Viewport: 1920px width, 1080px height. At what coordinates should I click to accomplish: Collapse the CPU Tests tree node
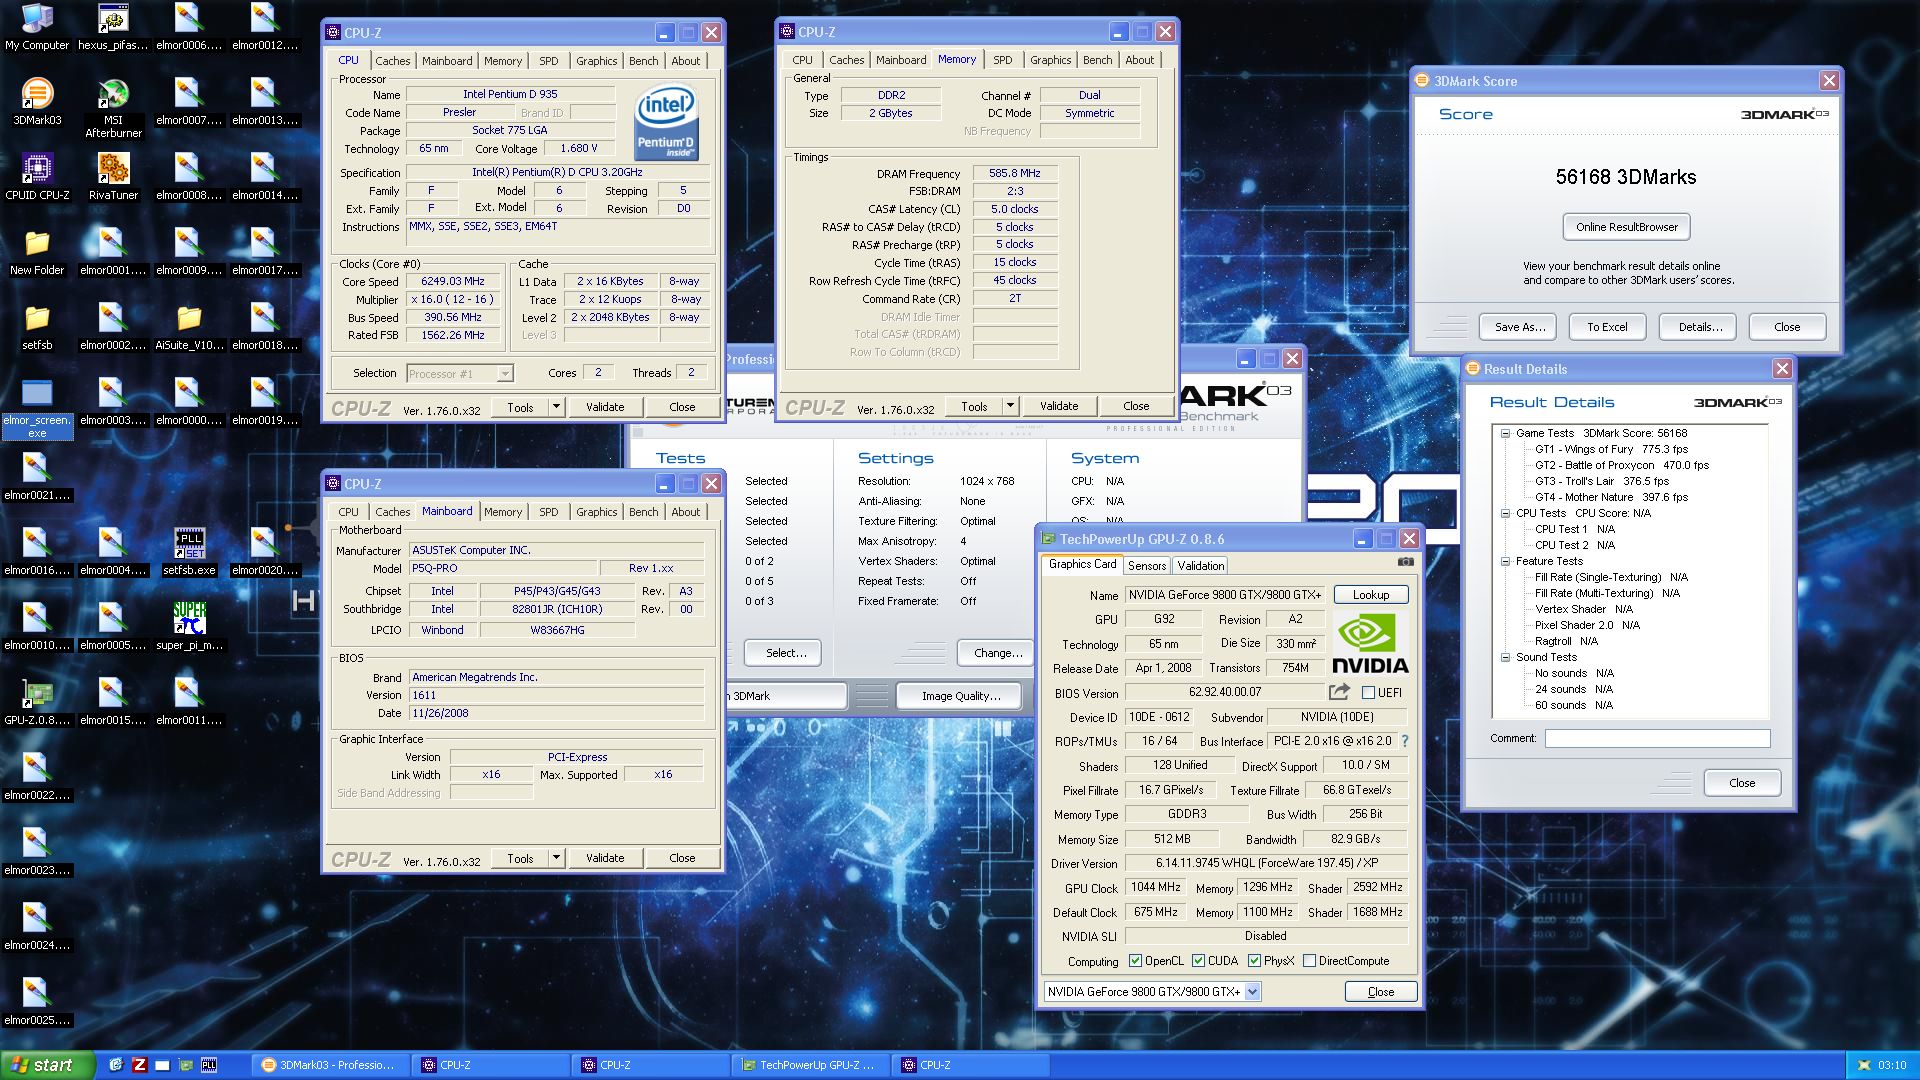1505,513
